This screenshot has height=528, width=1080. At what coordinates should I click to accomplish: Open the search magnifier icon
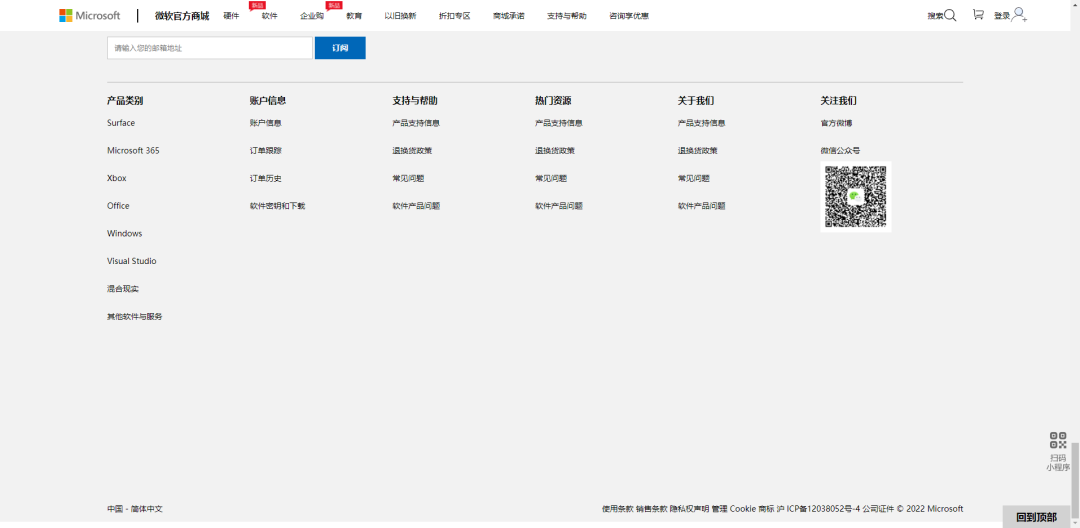click(x=951, y=15)
